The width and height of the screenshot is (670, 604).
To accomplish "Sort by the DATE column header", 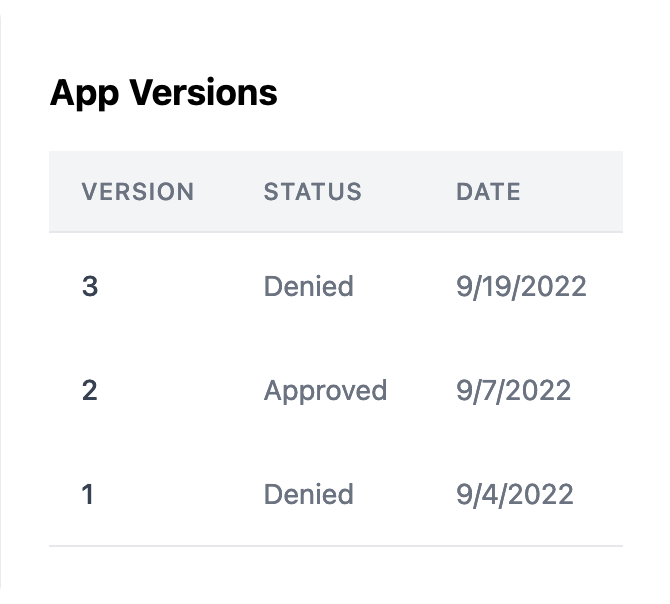I will [488, 192].
